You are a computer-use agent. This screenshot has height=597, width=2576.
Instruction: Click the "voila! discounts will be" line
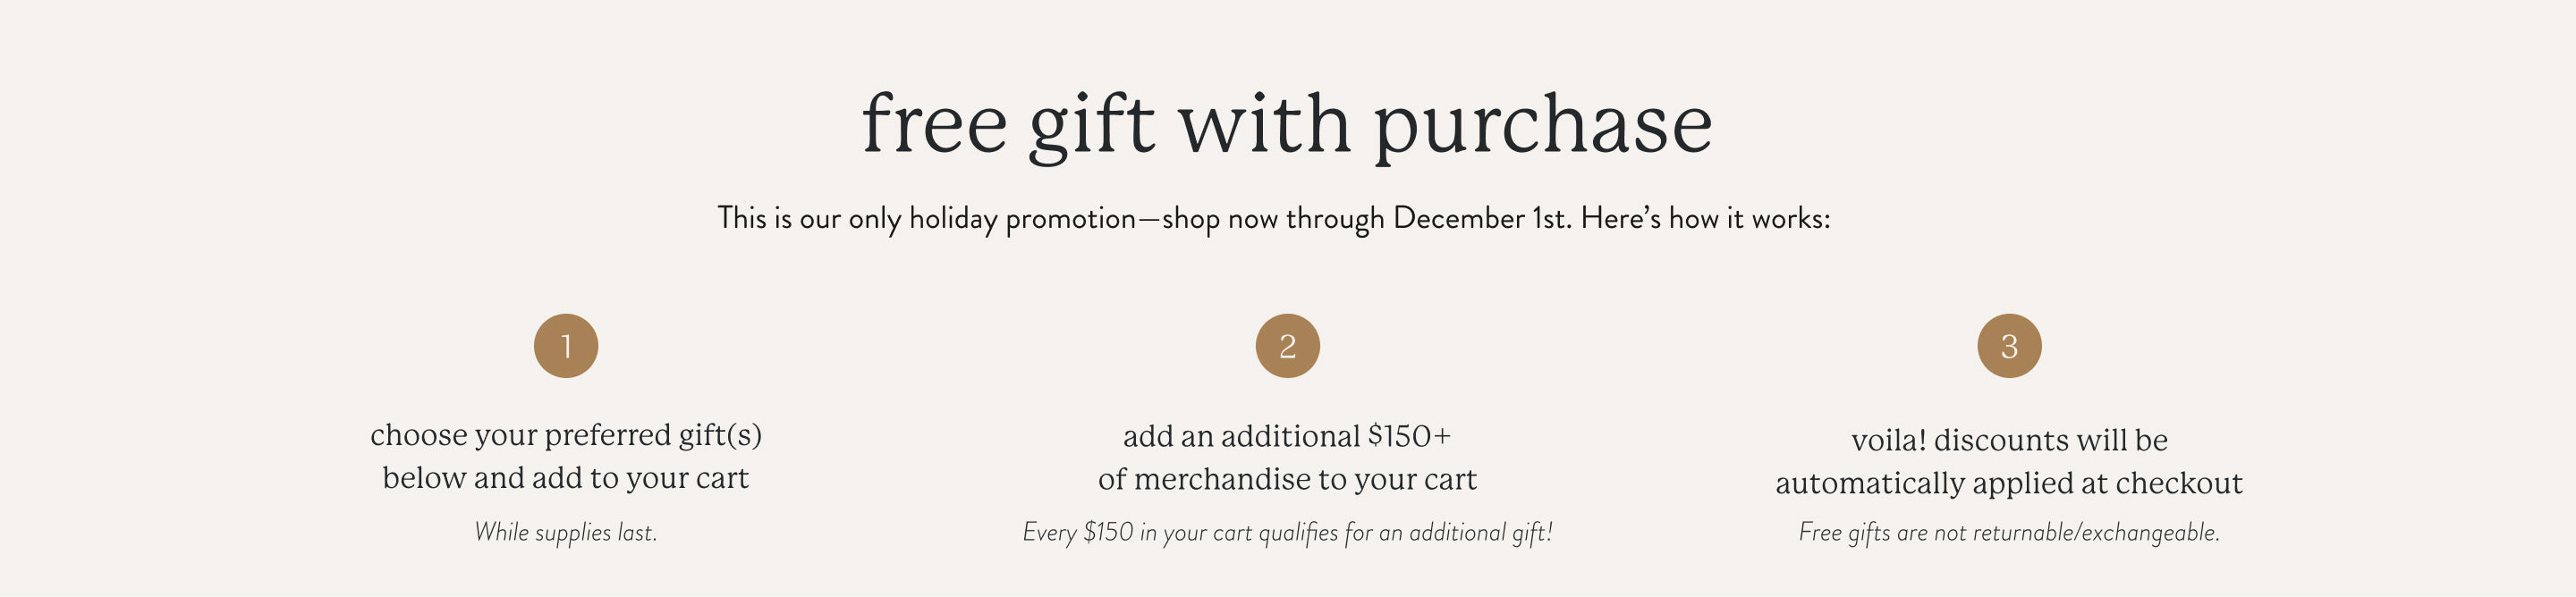2009,440
